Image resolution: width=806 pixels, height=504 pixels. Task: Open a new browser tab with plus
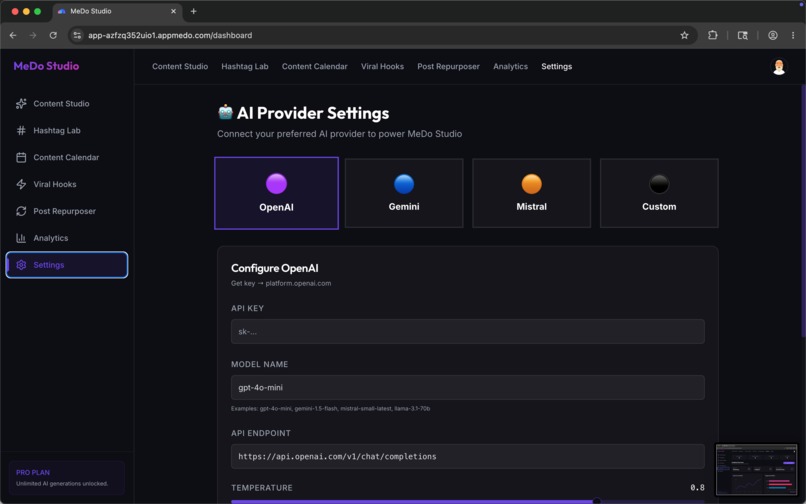(193, 11)
